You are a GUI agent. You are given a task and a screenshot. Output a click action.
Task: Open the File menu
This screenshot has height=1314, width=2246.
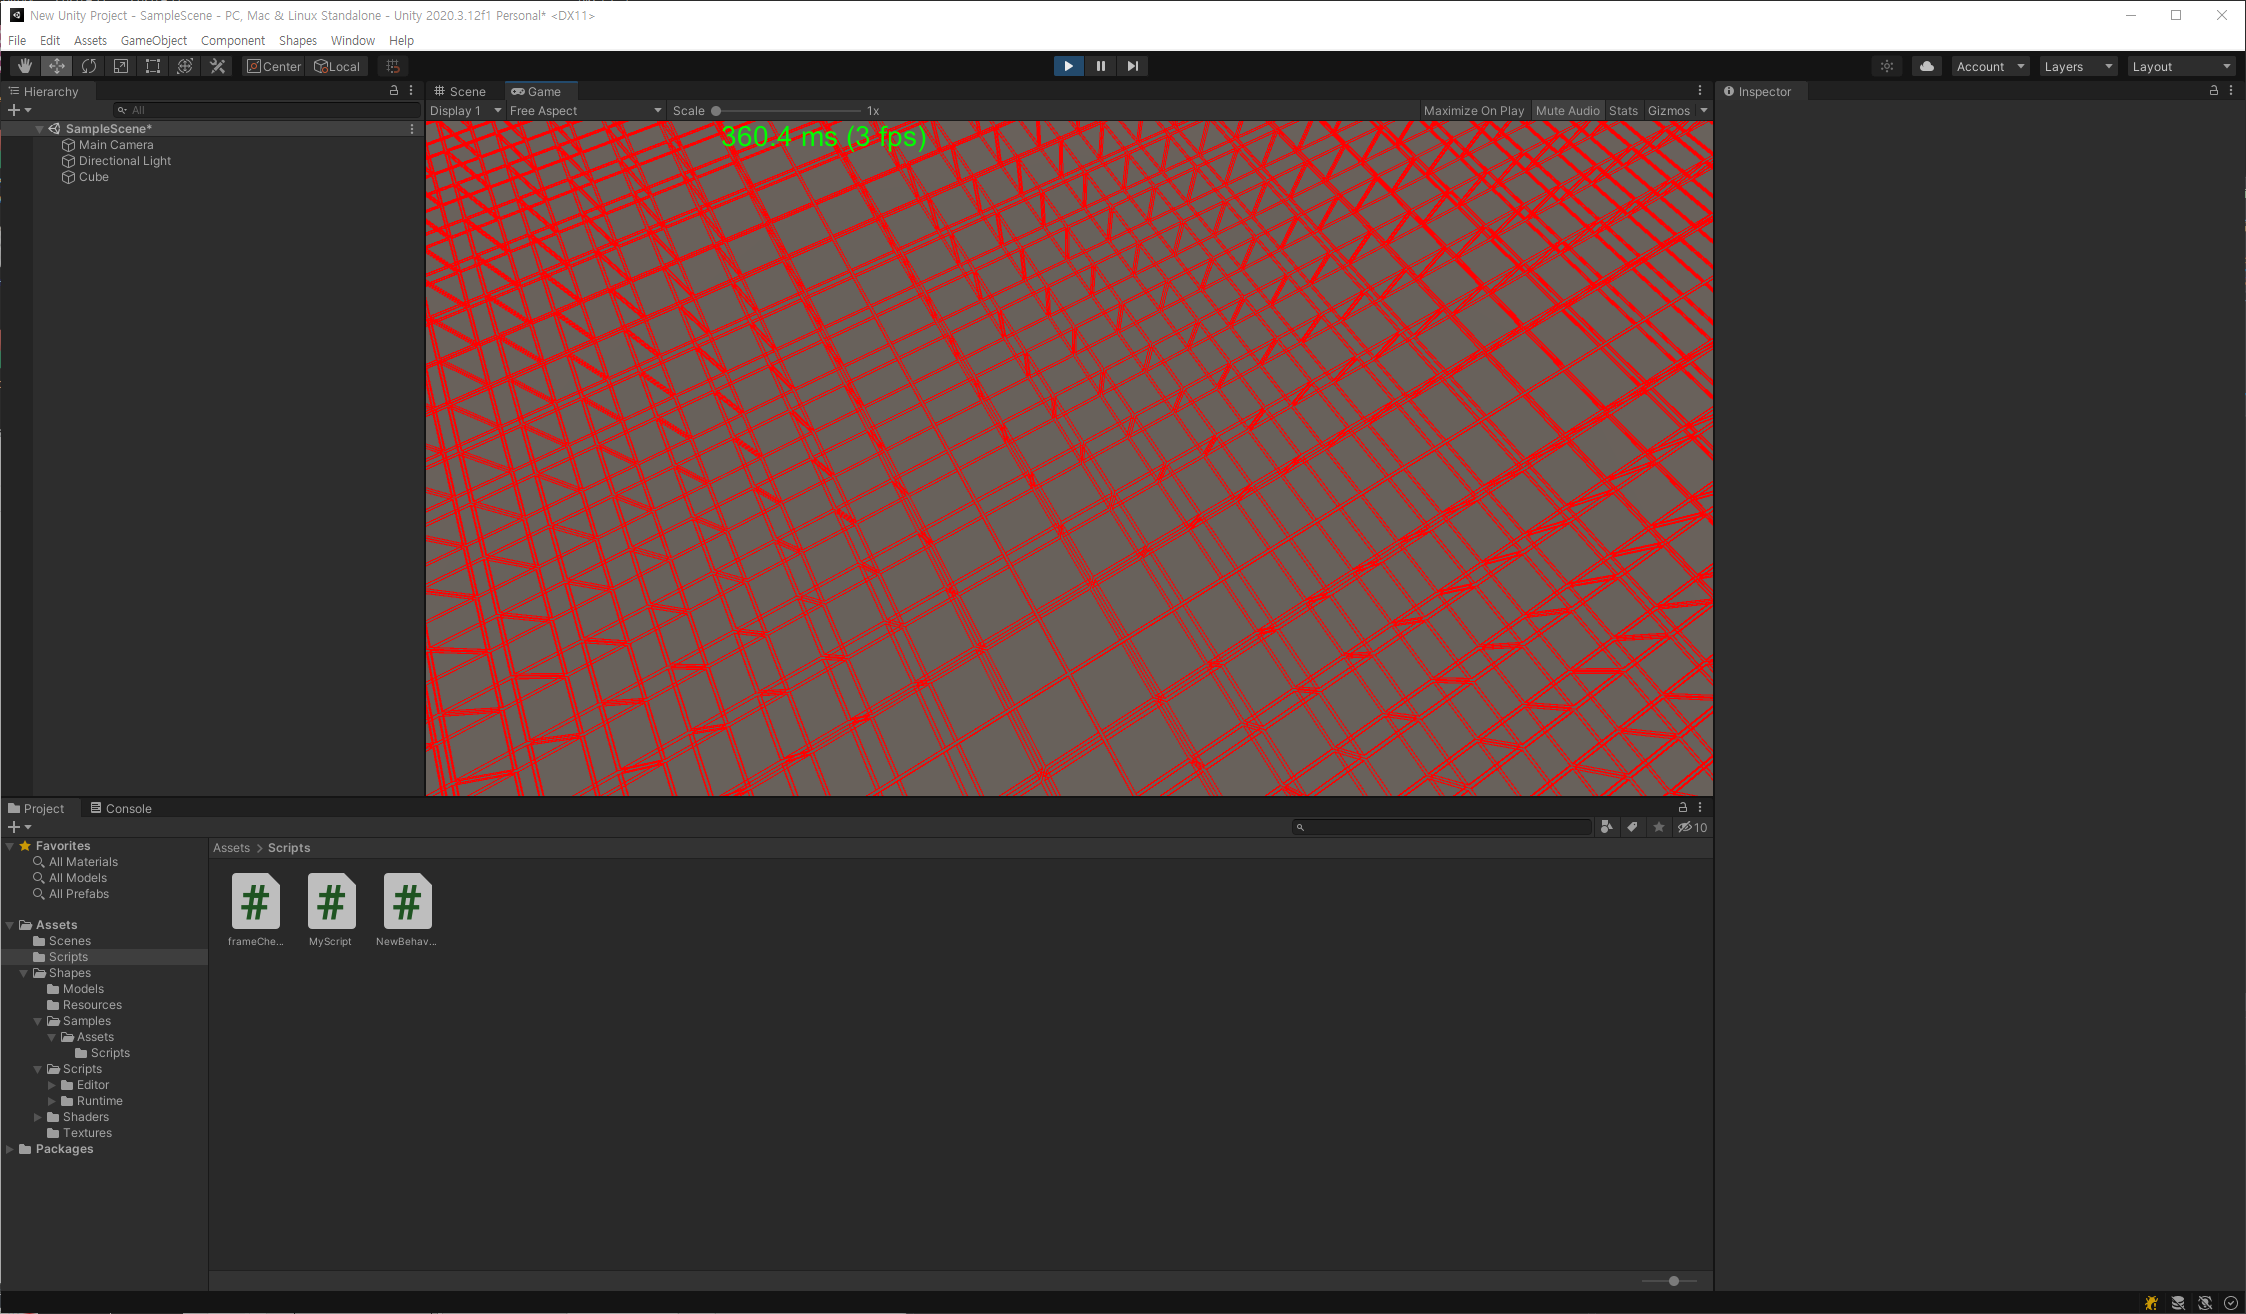coord(17,40)
